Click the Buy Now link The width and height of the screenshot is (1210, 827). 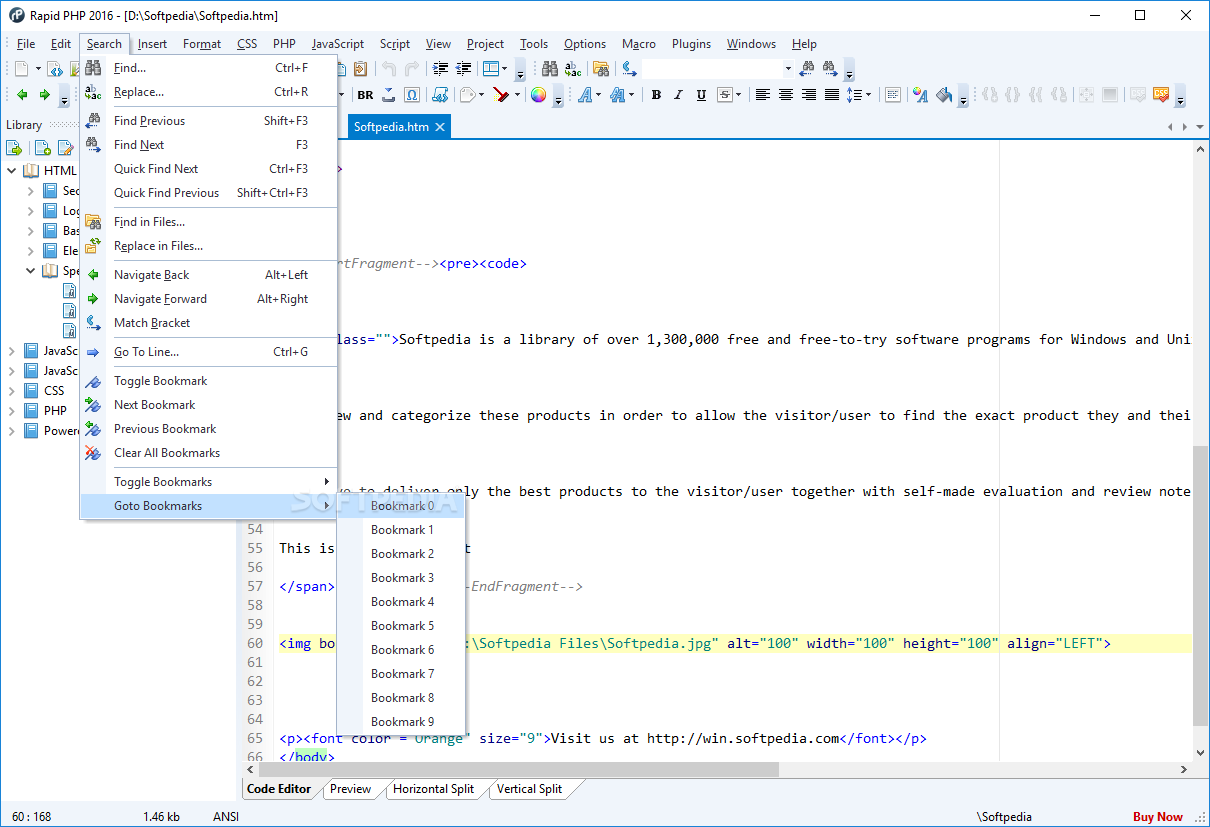1157,817
